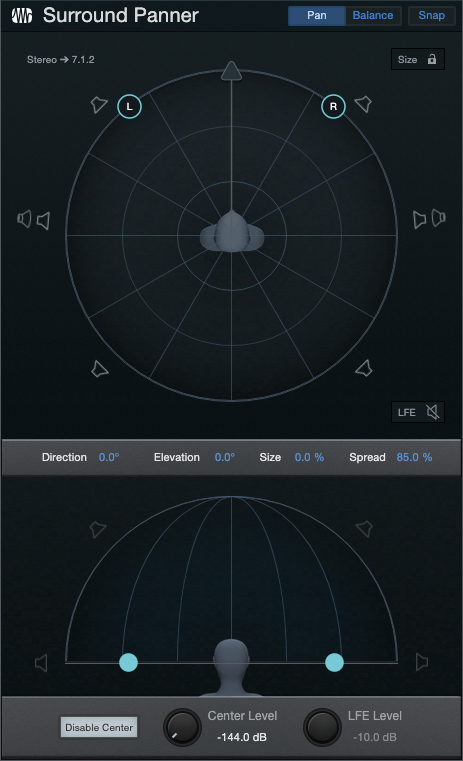Toggle the LFE mute button
The width and height of the screenshot is (463, 761).
417,412
